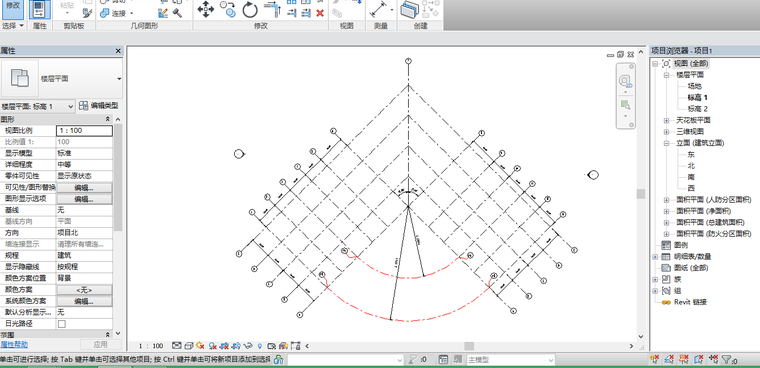
Task: Select the Move tool in Modify panel
Action: point(206,10)
